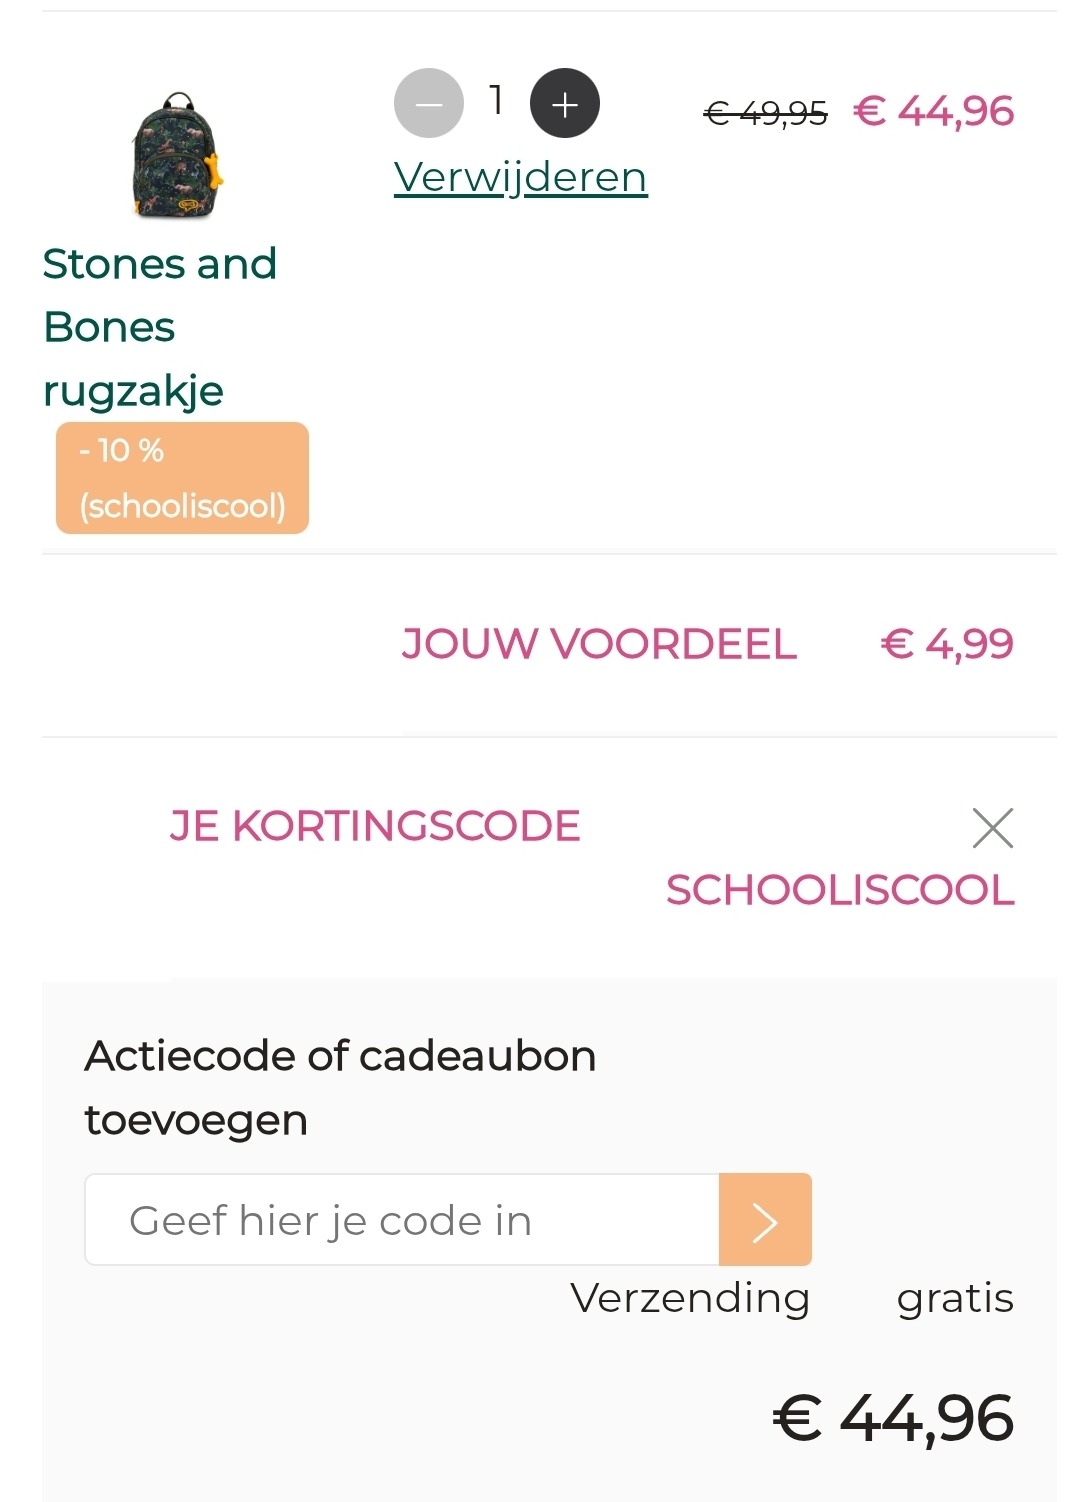Click the orange arrow to submit the code

pos(763,1220)
